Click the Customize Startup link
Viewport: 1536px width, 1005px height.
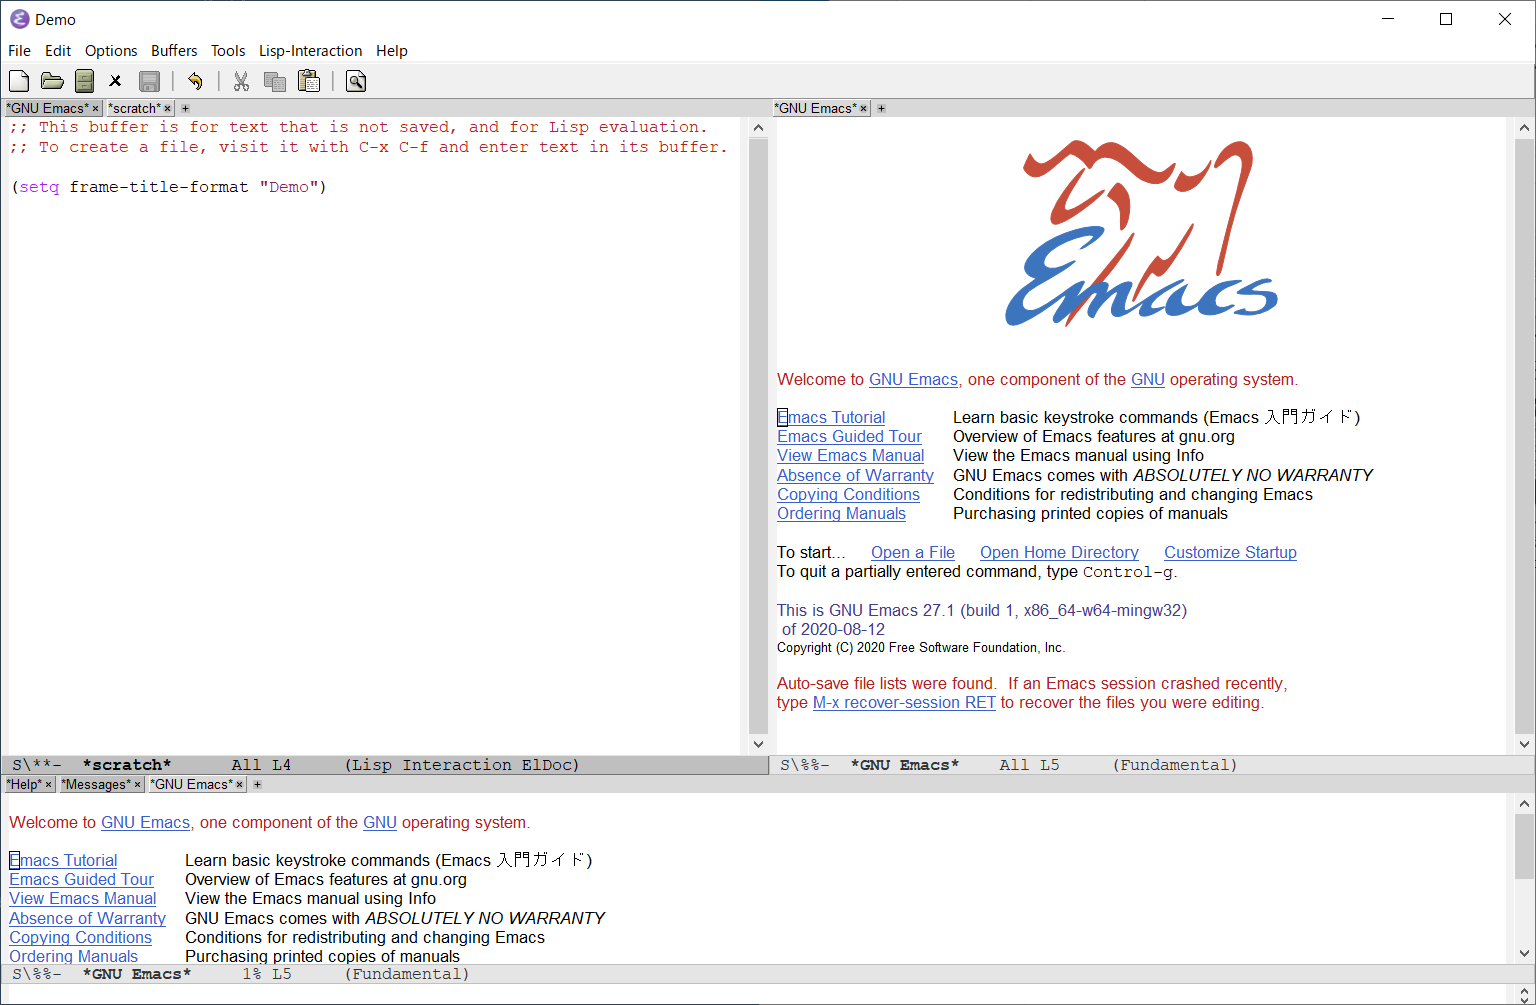[1230, 553]
